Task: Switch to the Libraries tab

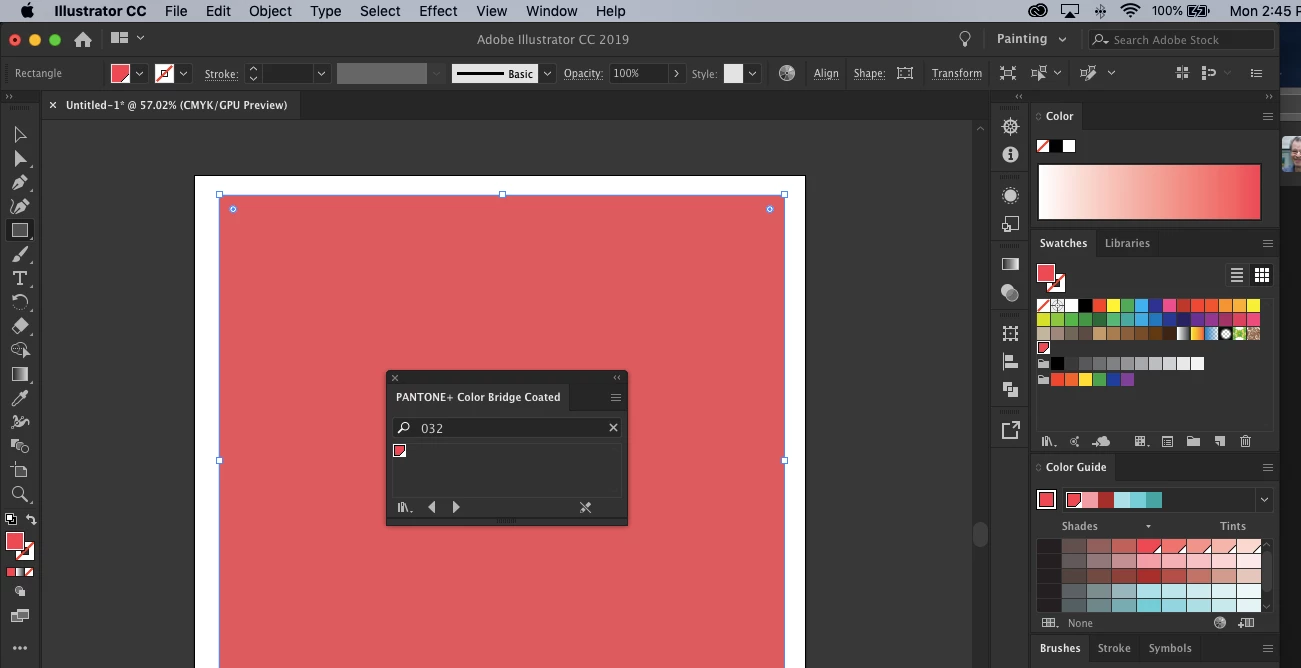Action: tap(1127, 243)
